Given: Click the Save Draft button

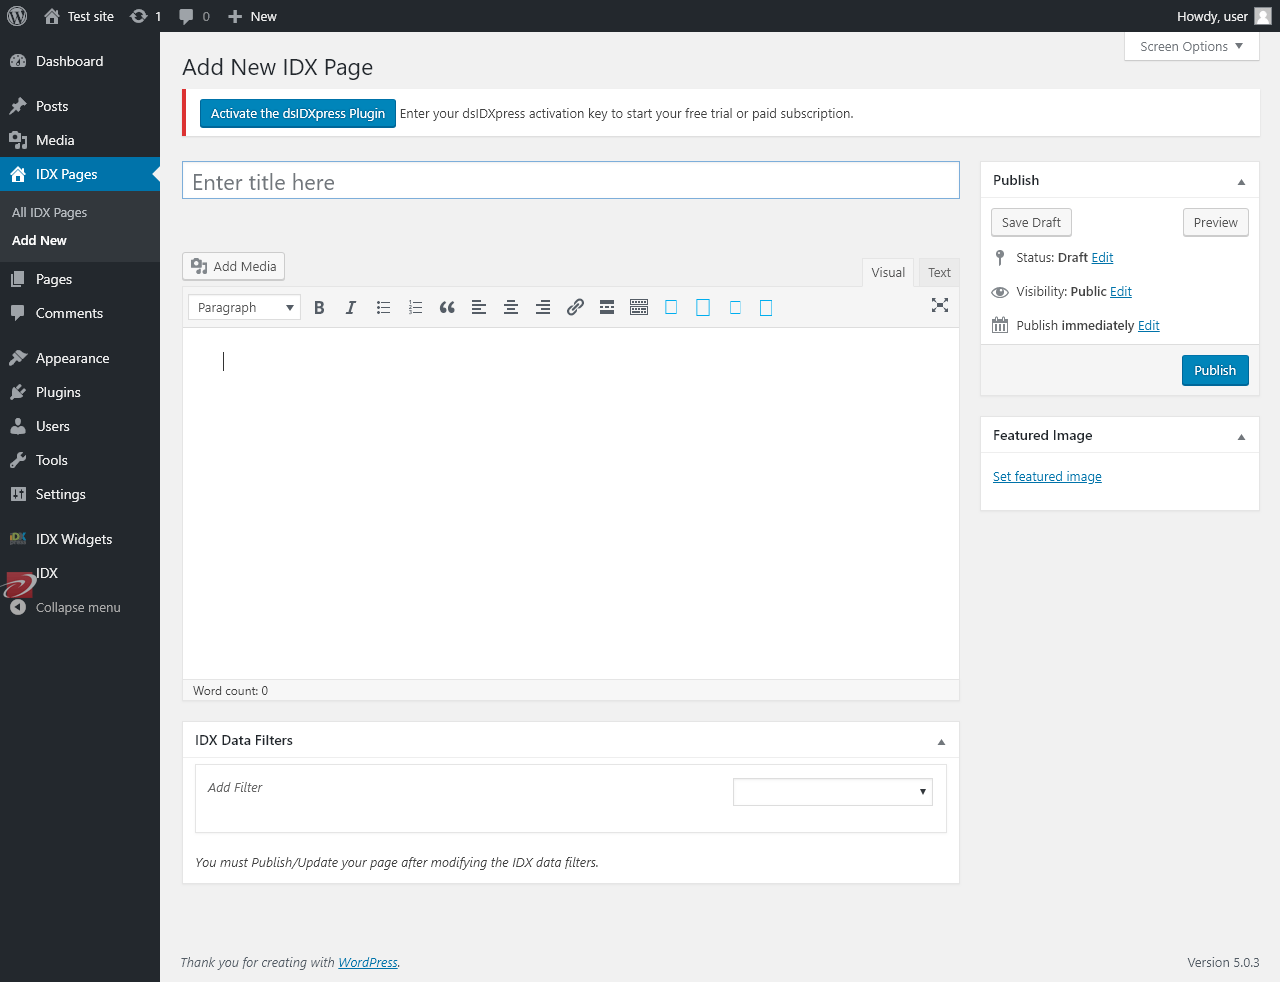Looking at the screenshot, I should pos(1031,222).
